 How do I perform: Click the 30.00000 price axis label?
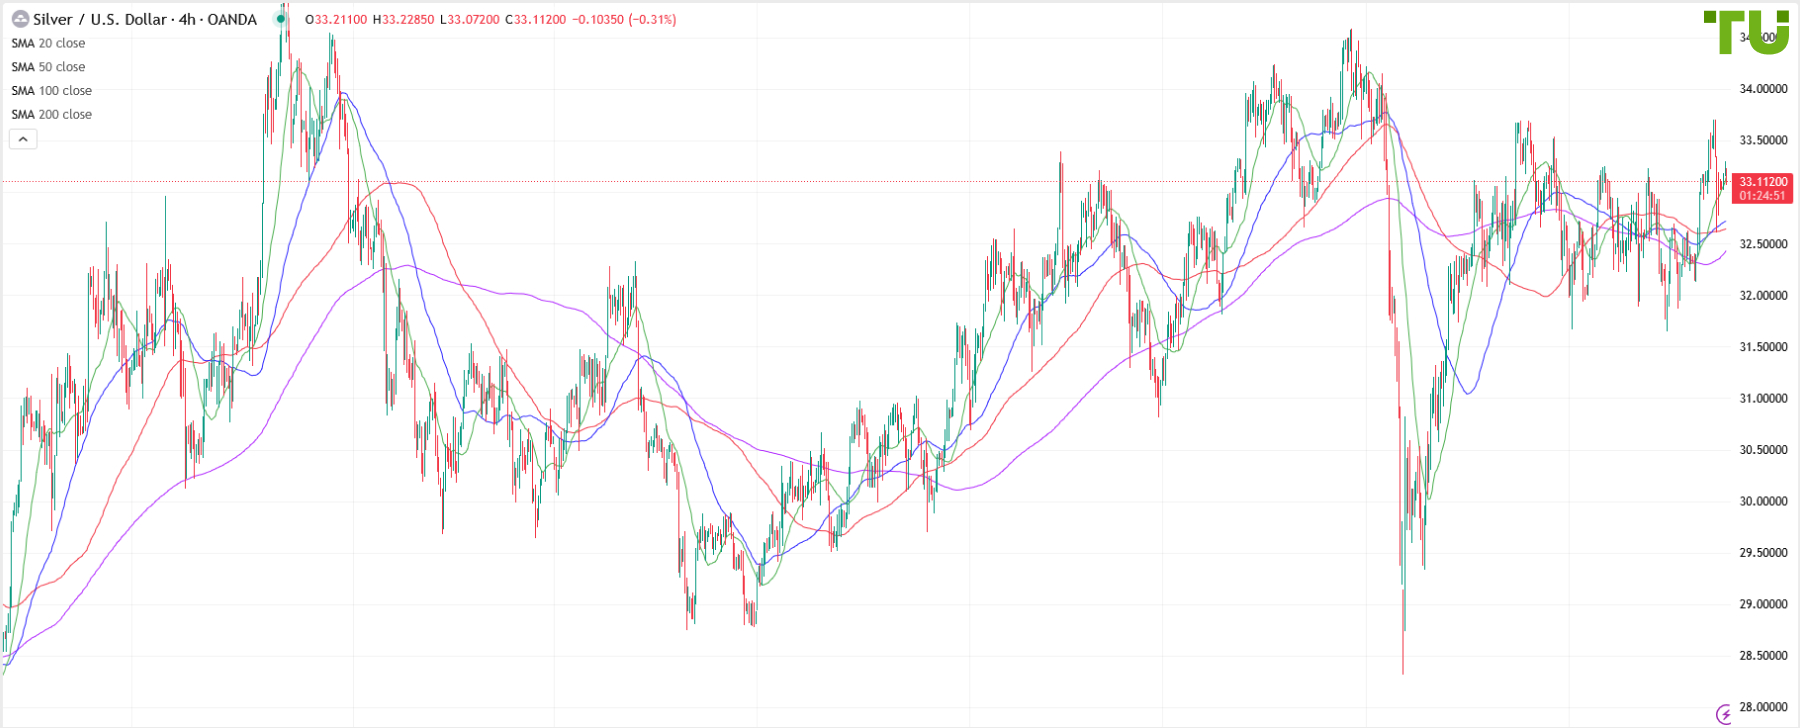1763,502
